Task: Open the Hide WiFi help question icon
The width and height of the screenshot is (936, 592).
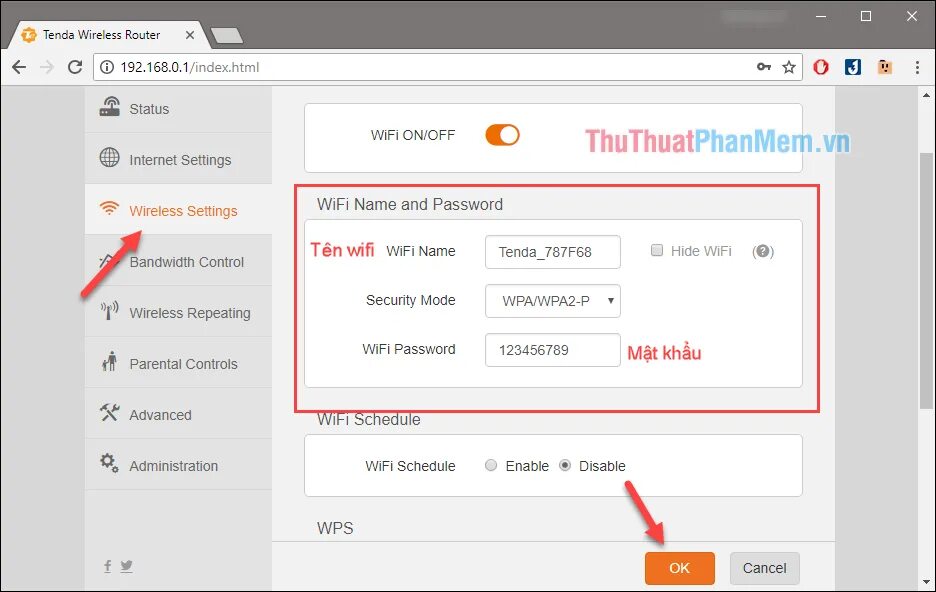Action: pyautogui.click(x=763, y=251)
